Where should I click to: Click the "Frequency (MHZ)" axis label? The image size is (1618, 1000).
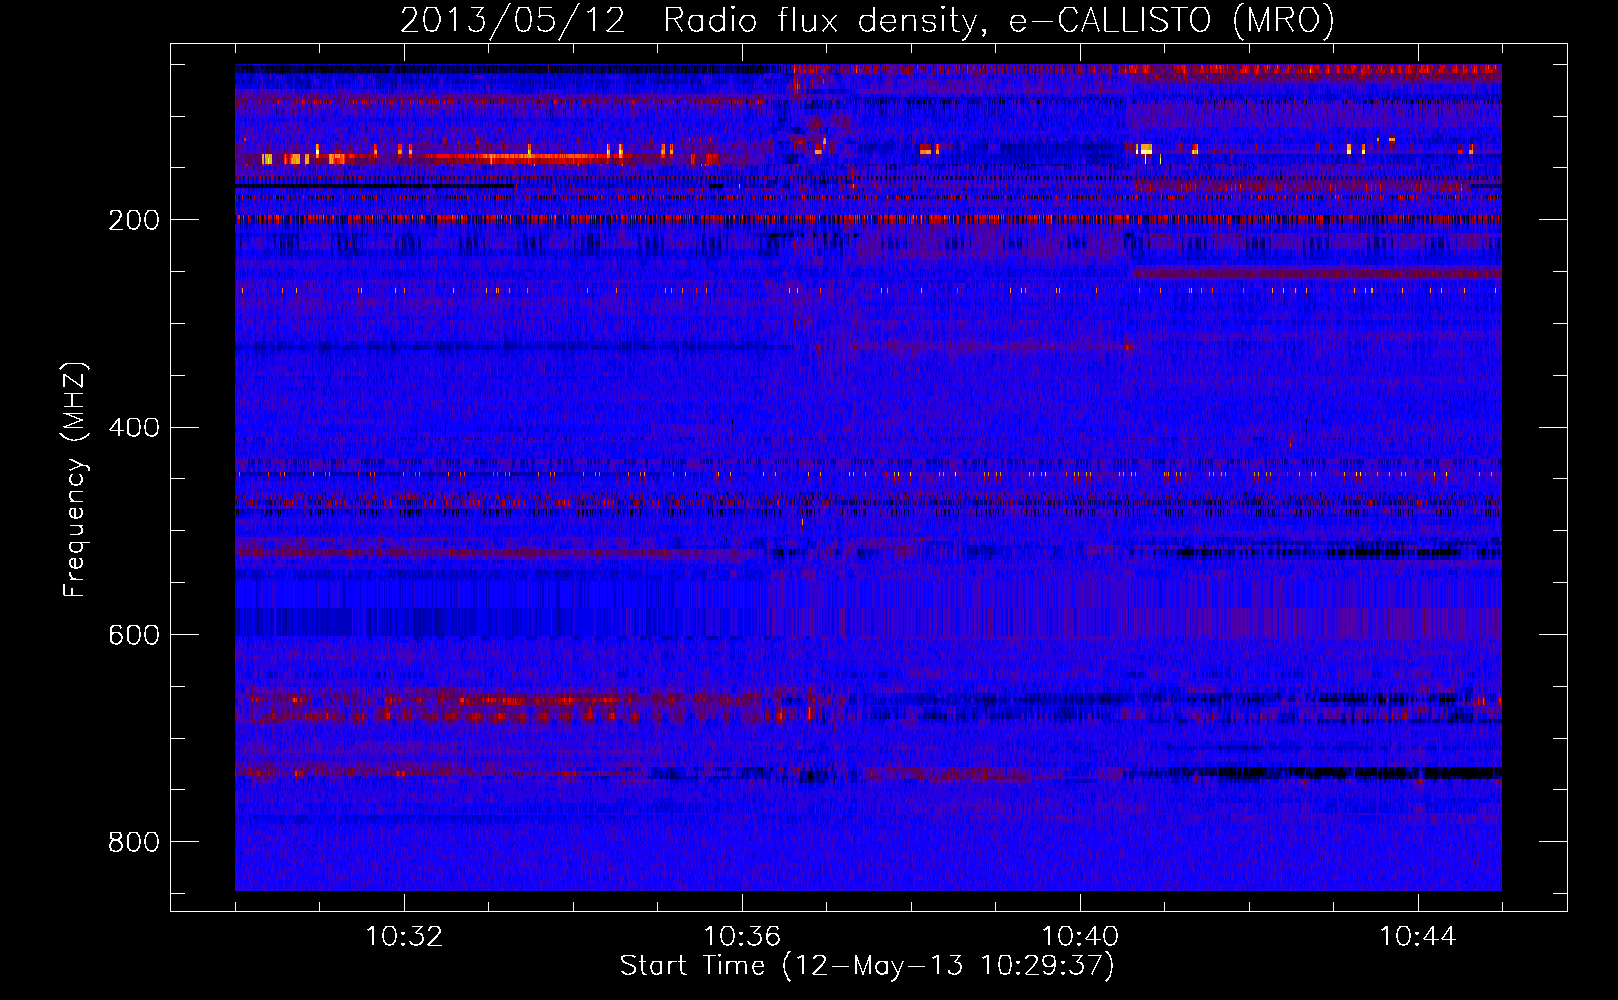[x=75, y=480]
